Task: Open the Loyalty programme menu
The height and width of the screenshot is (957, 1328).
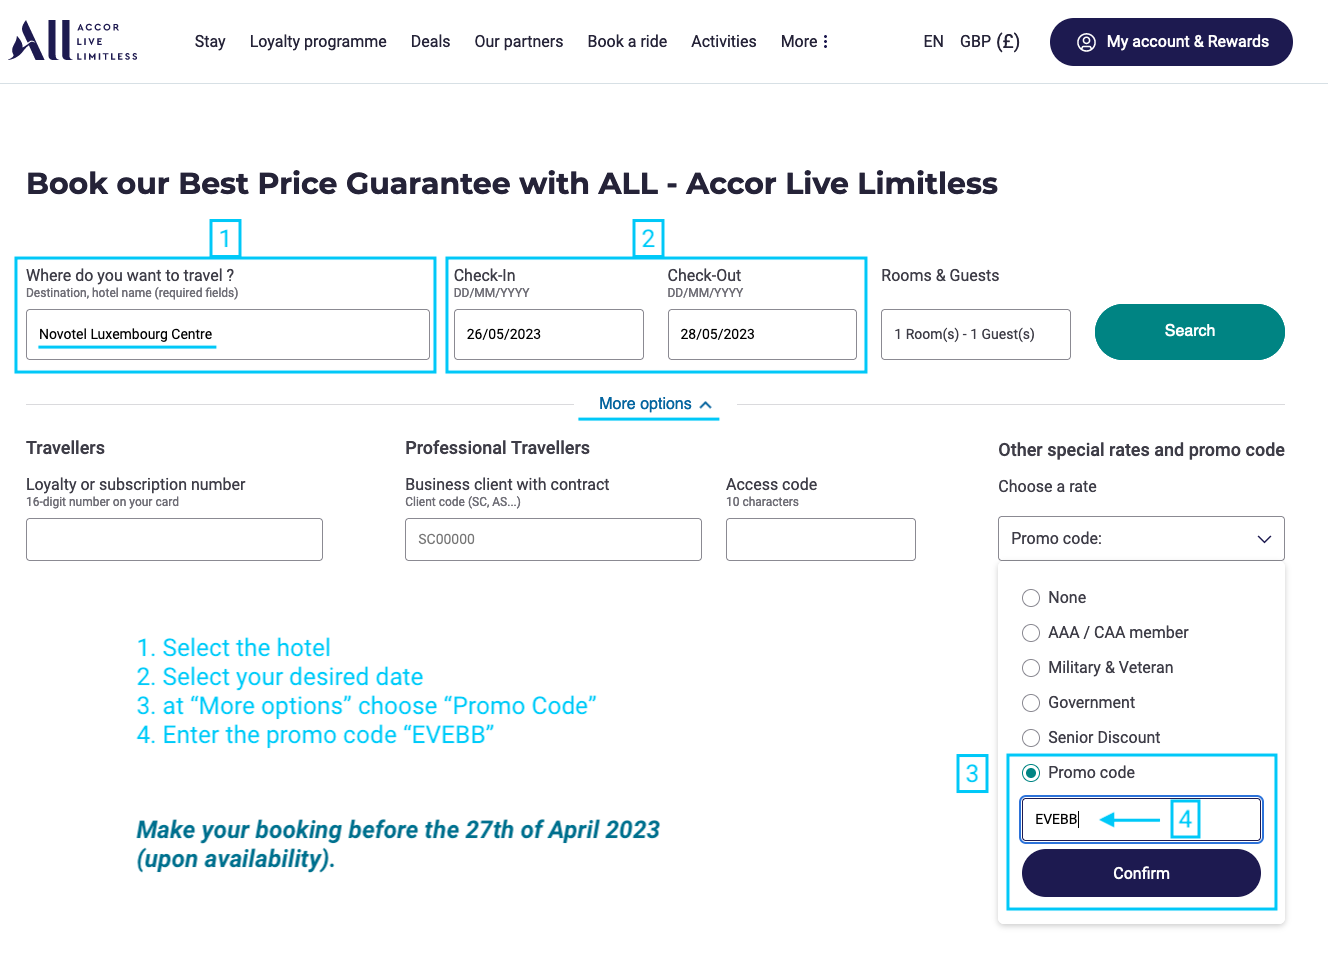Action: coord(318,42)
